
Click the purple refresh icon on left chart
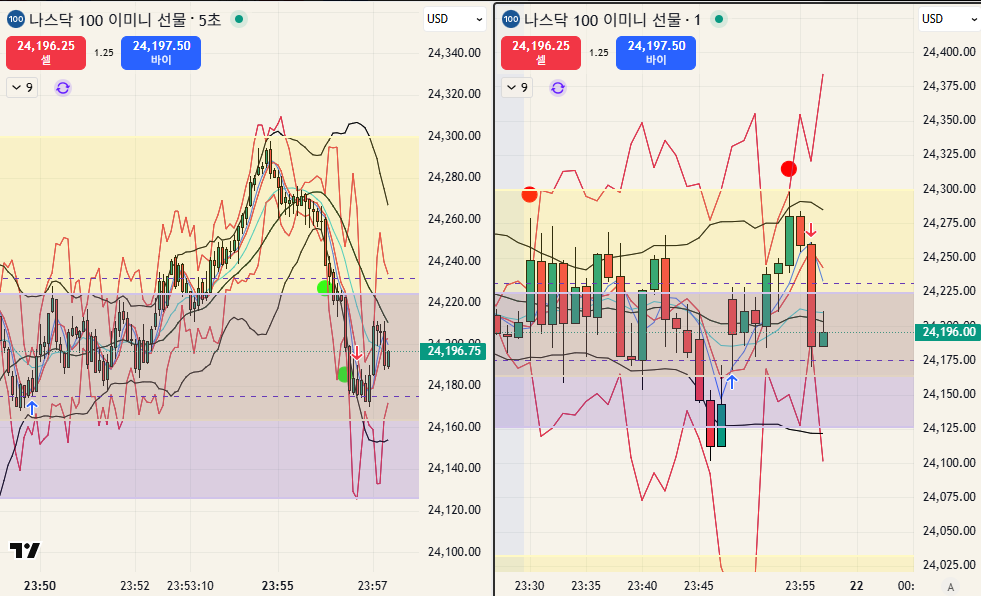pos(63,88)
